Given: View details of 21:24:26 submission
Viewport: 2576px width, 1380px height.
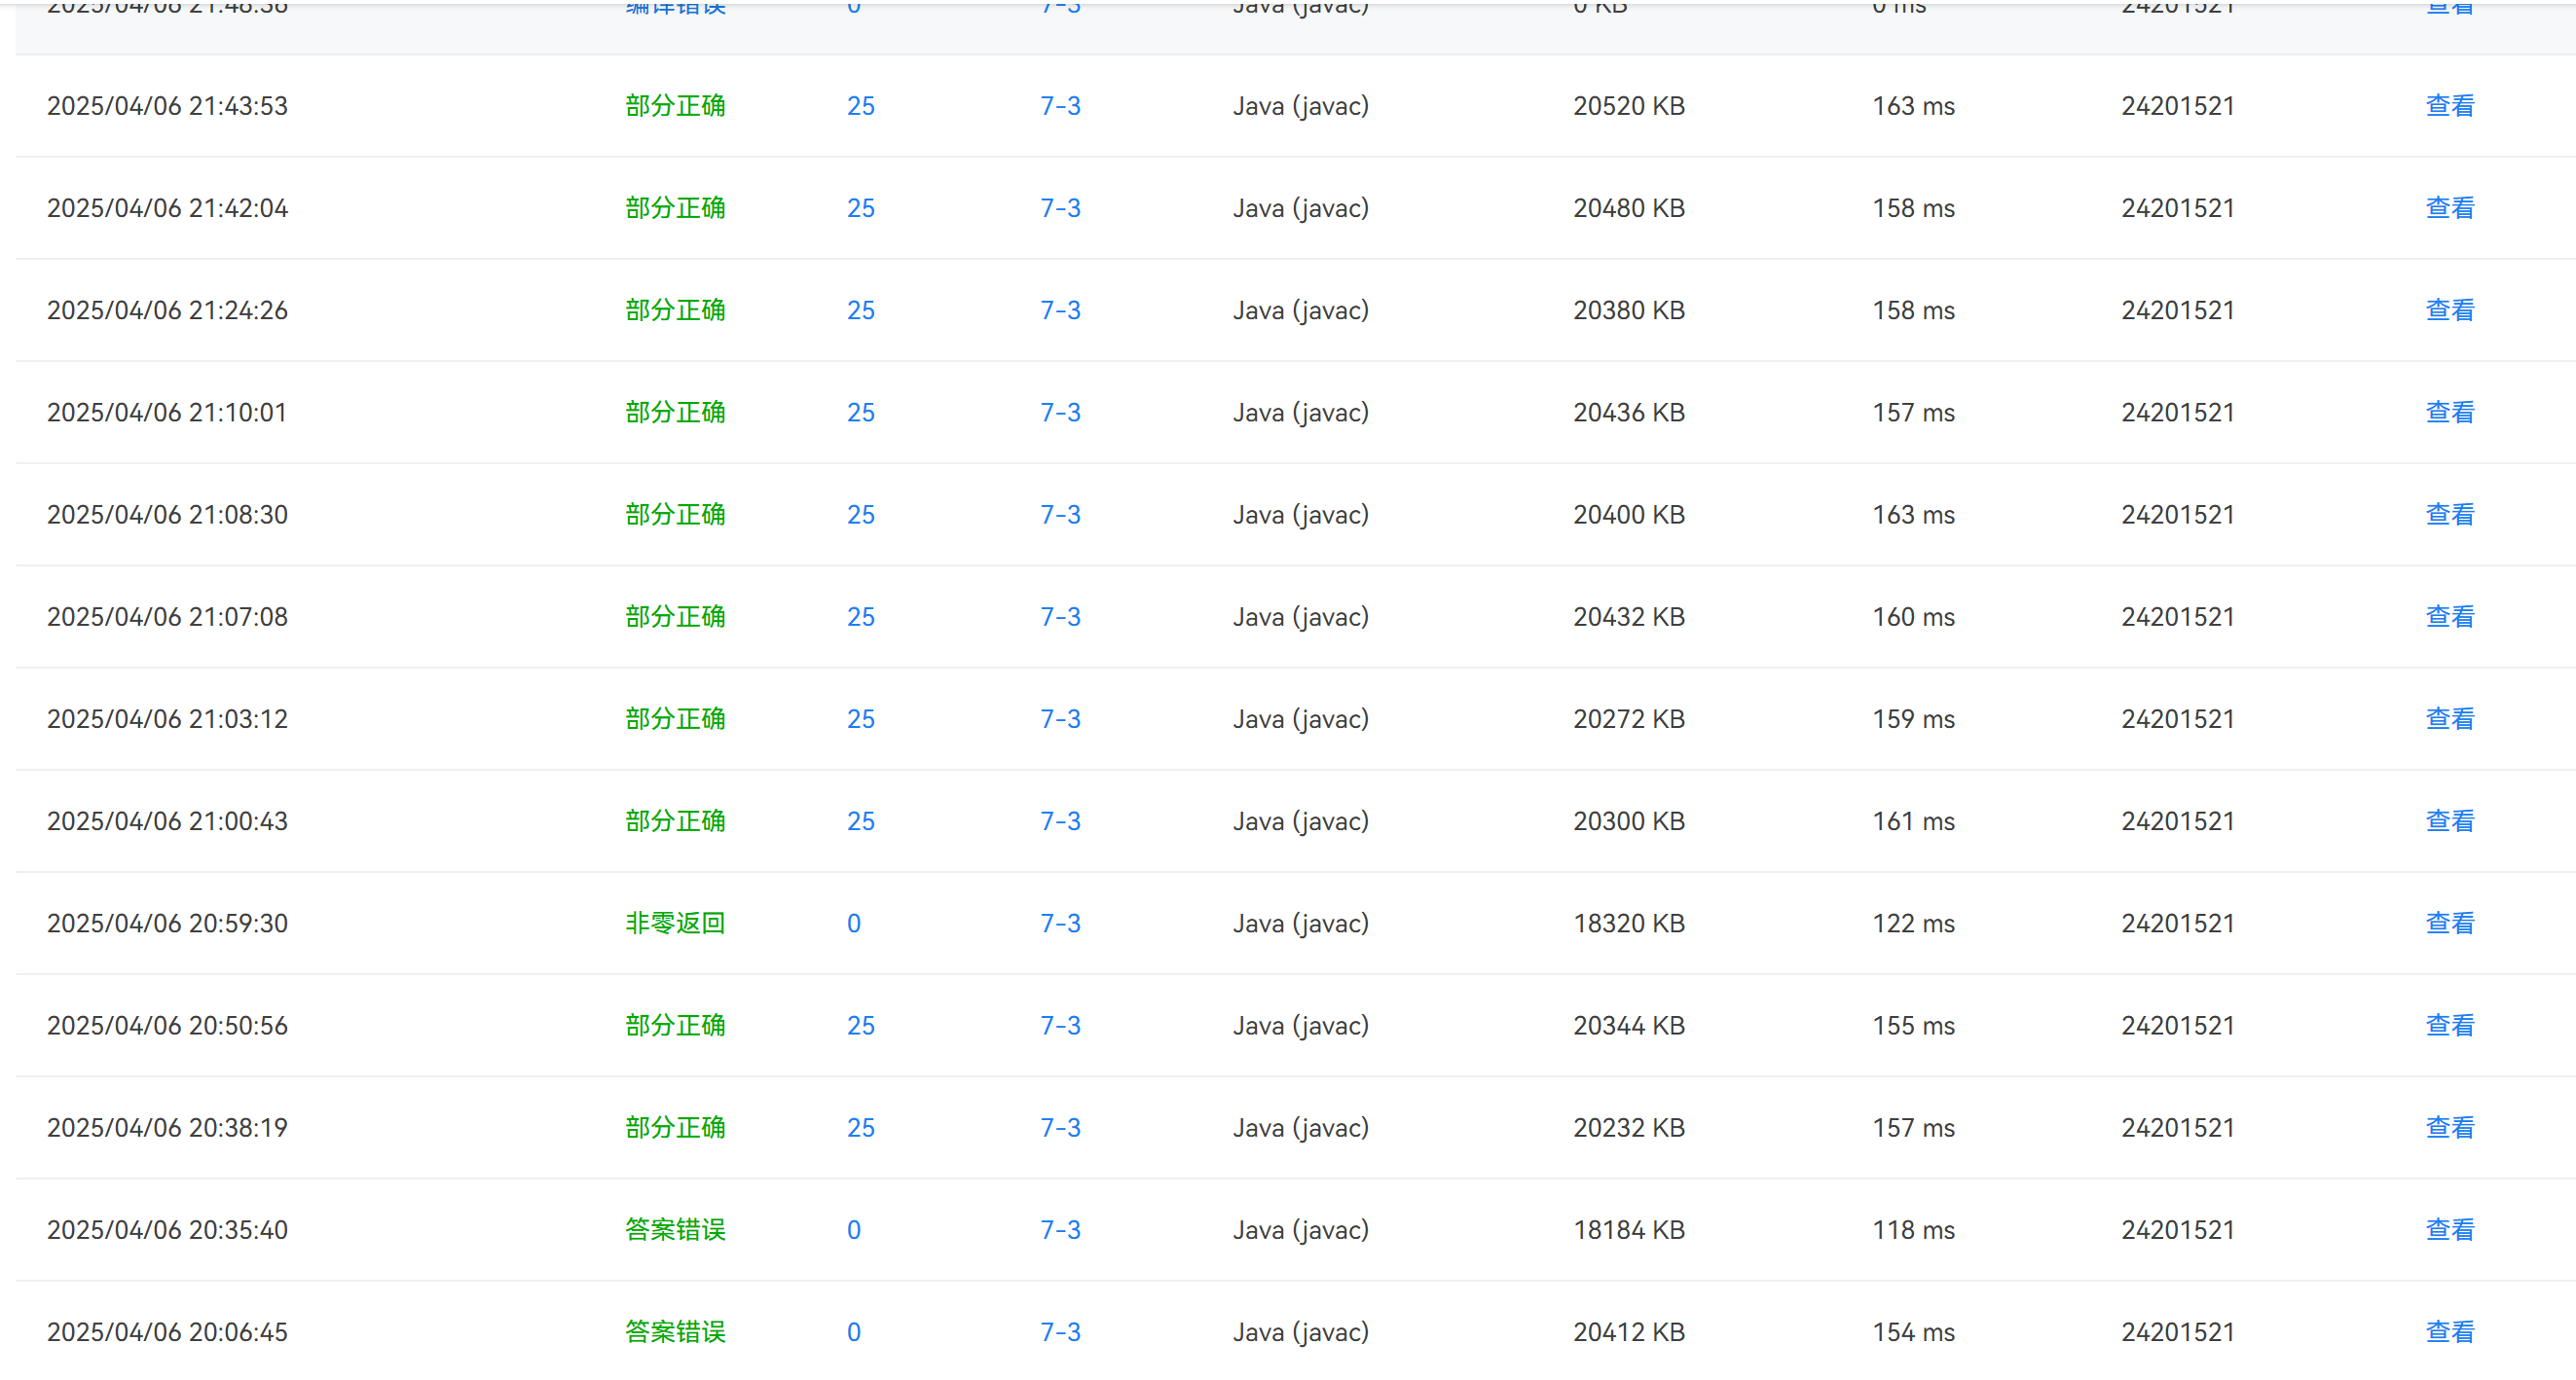Looking at the screenshot, I should click(2449, 310).
